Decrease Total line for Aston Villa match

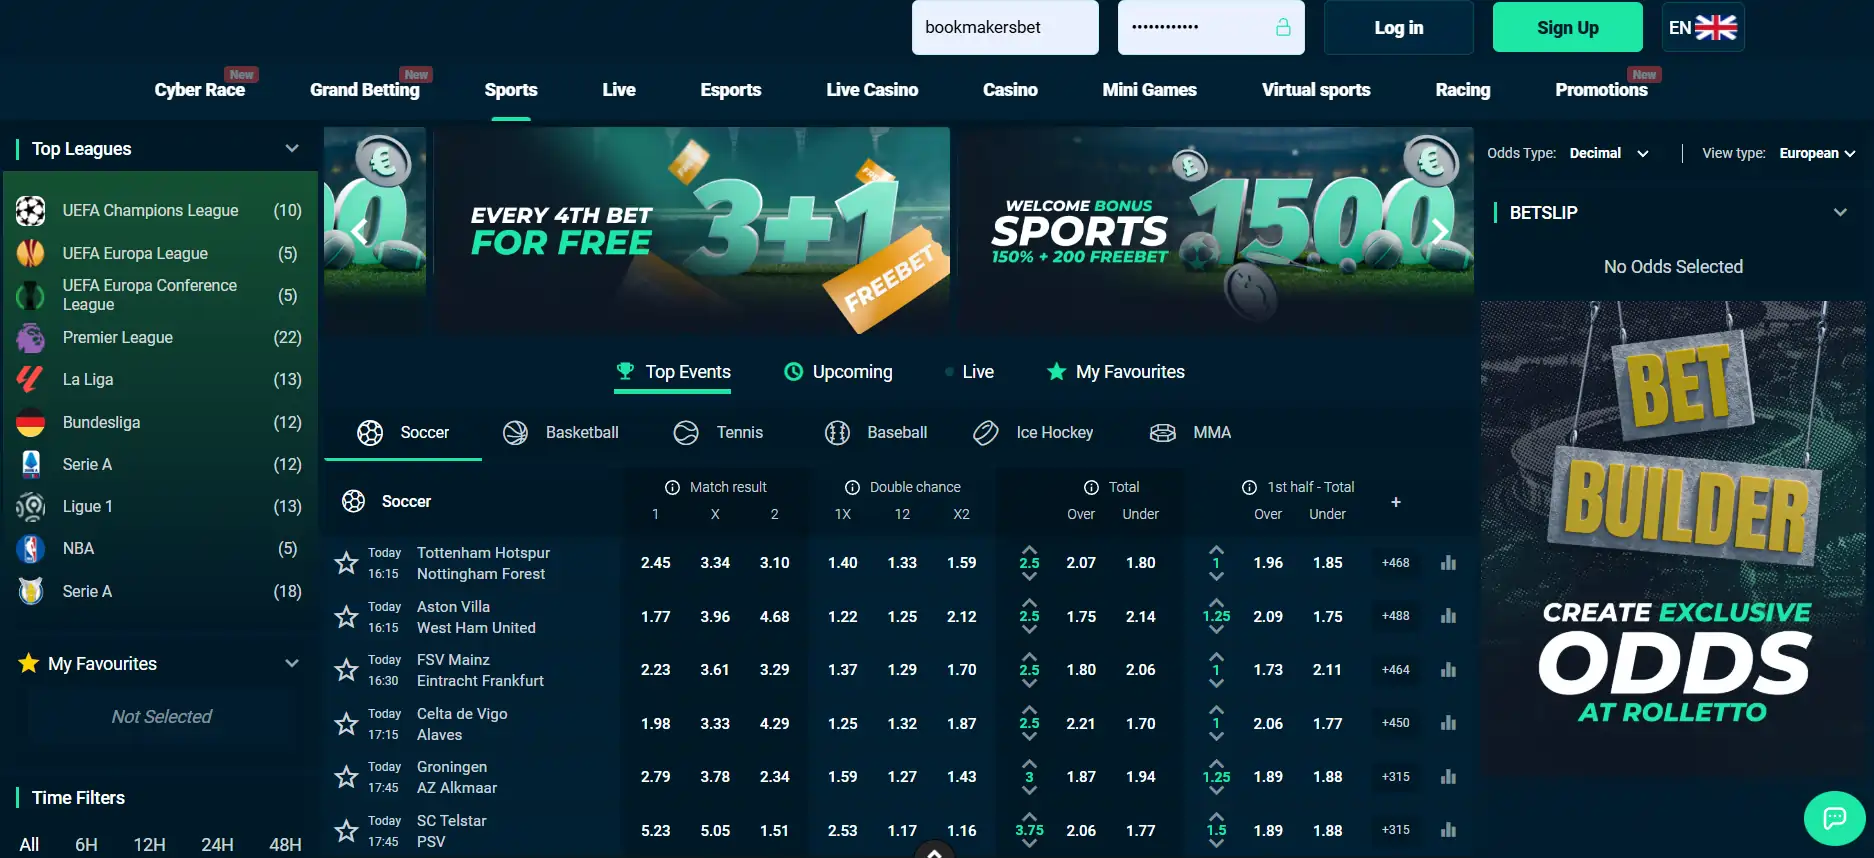pyautogui.click(x=1029, y=630)
